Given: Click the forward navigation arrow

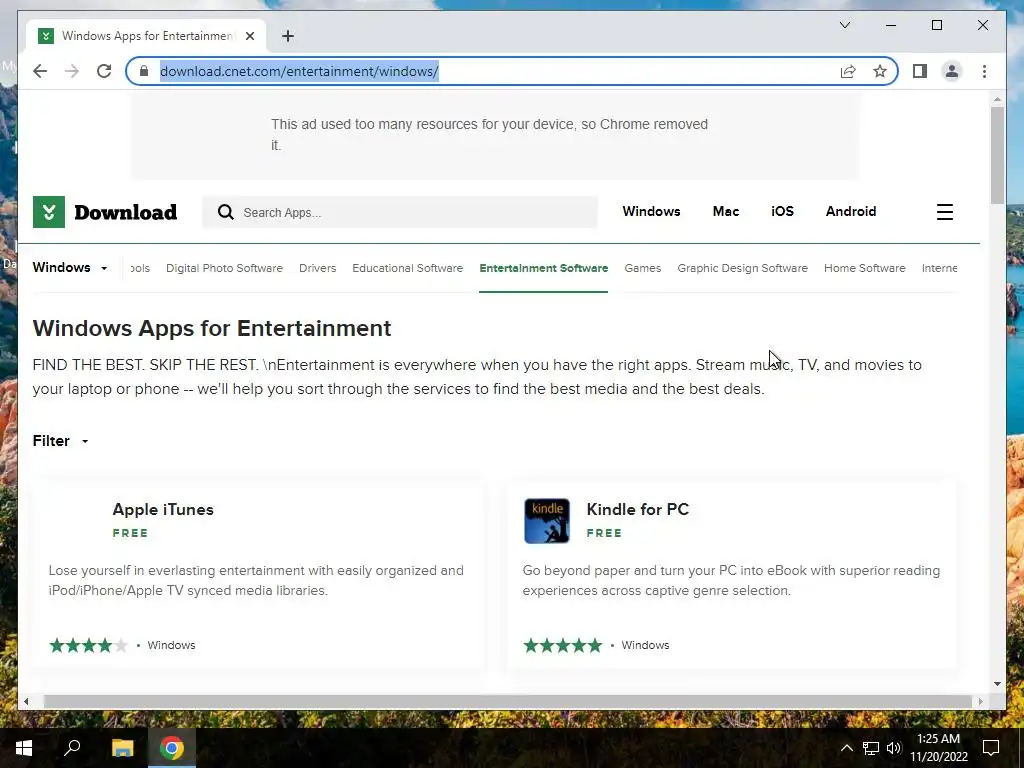Looking at the screenshot, I should 72,71.
